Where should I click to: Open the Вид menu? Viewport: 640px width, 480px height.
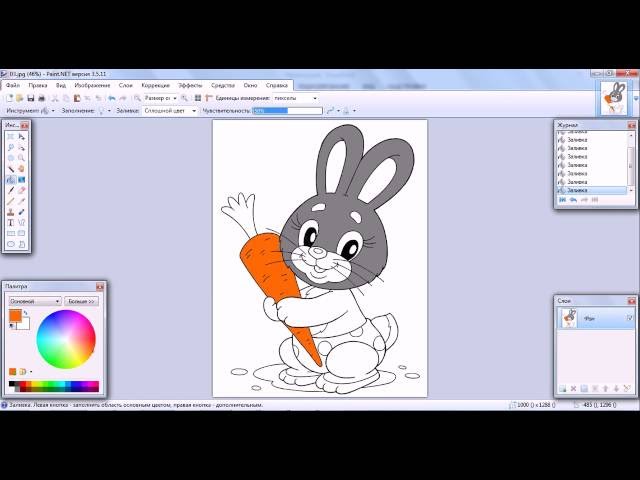(x=61, y=85)
